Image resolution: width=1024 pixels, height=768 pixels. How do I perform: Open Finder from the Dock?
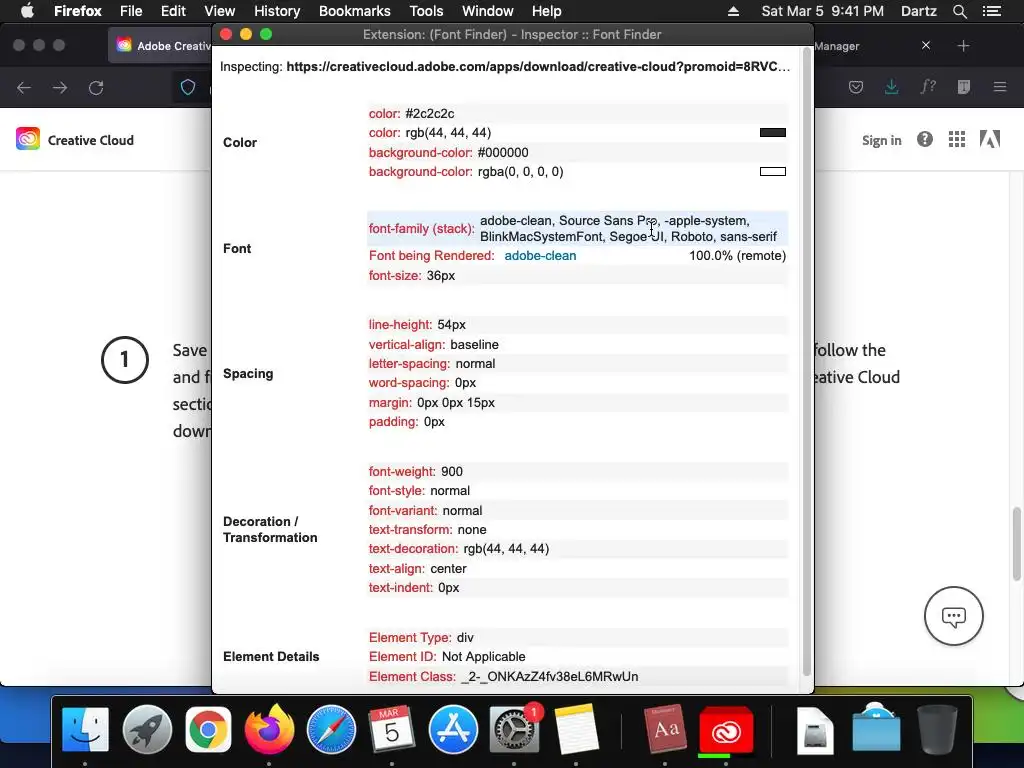tap(86, 729)
